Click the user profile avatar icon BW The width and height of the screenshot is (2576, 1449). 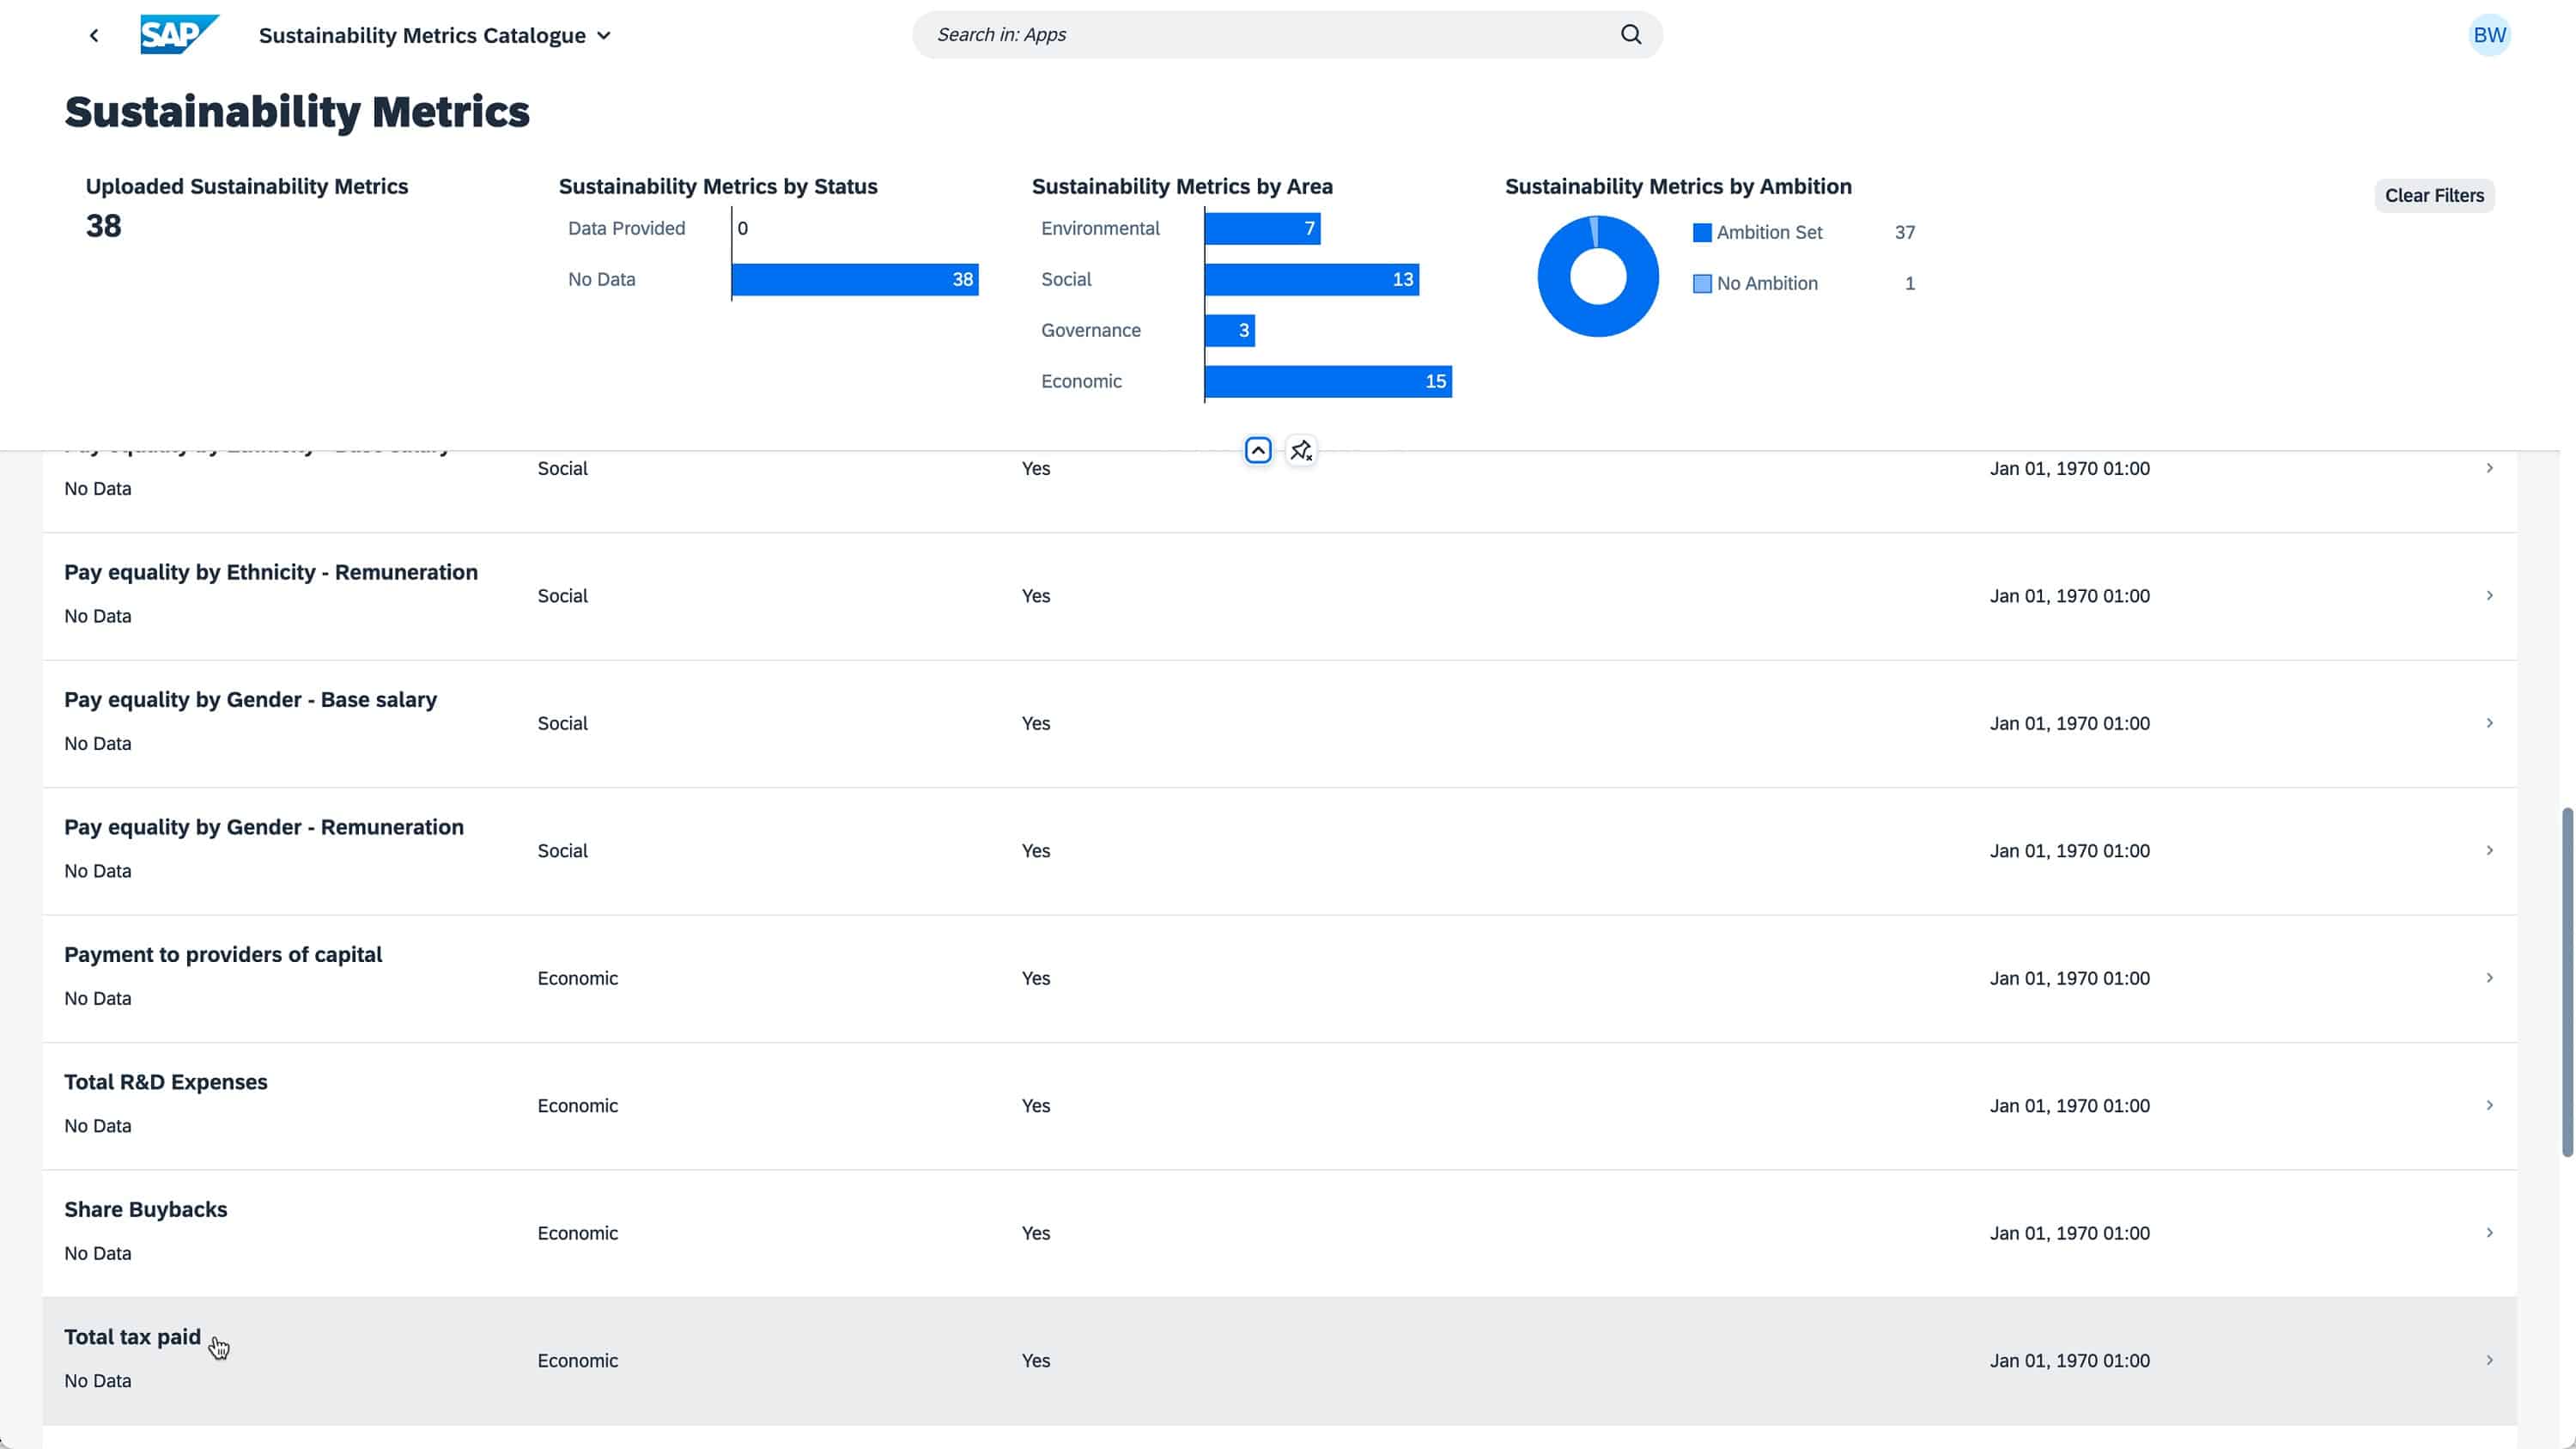[x=2489, y=35]
